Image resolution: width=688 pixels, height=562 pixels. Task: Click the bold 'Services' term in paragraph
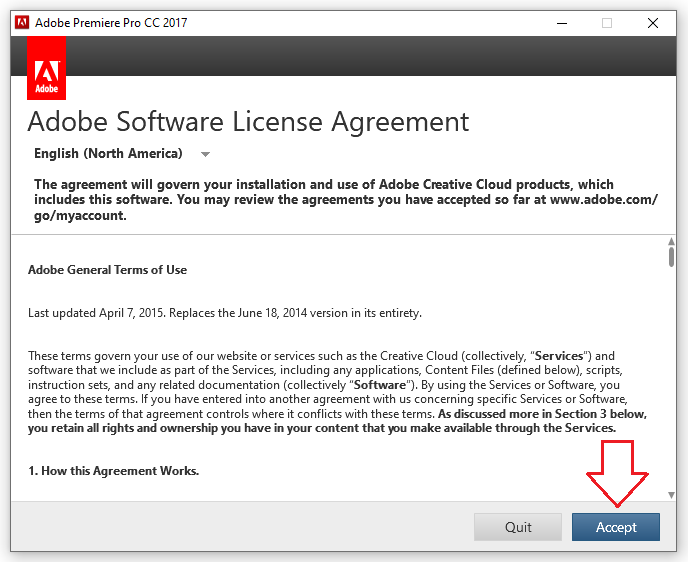[x=559, y=356]
